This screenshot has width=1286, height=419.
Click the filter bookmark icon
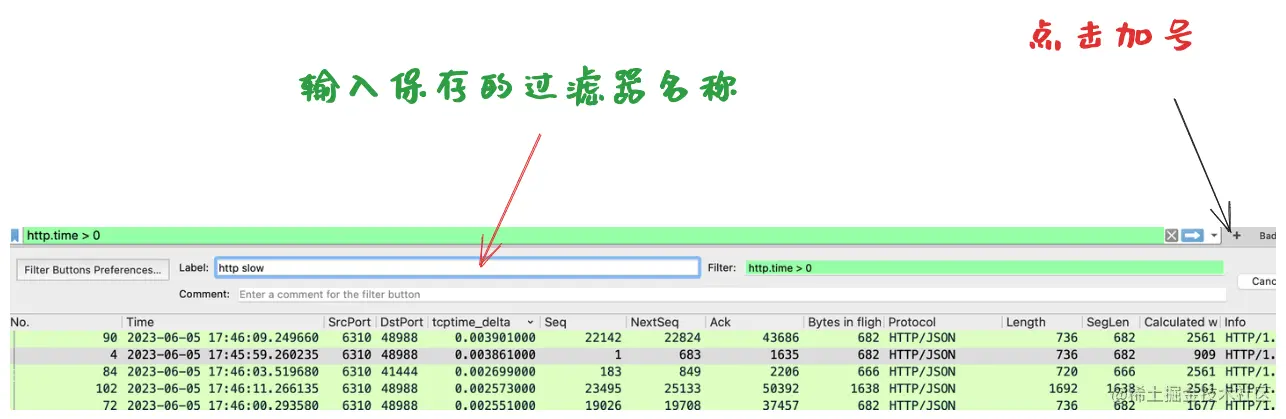pos(15,235)
